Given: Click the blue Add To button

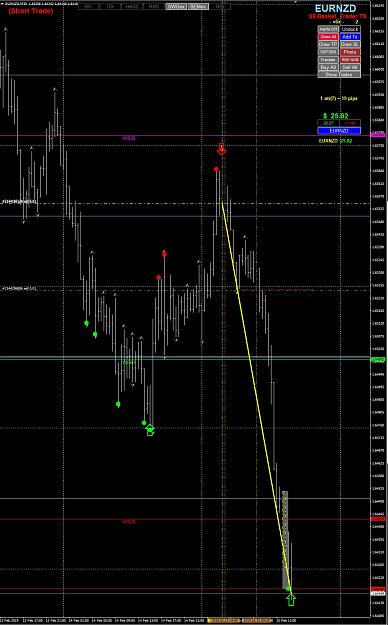Looking at the screenshot, I should click(350, 37).
